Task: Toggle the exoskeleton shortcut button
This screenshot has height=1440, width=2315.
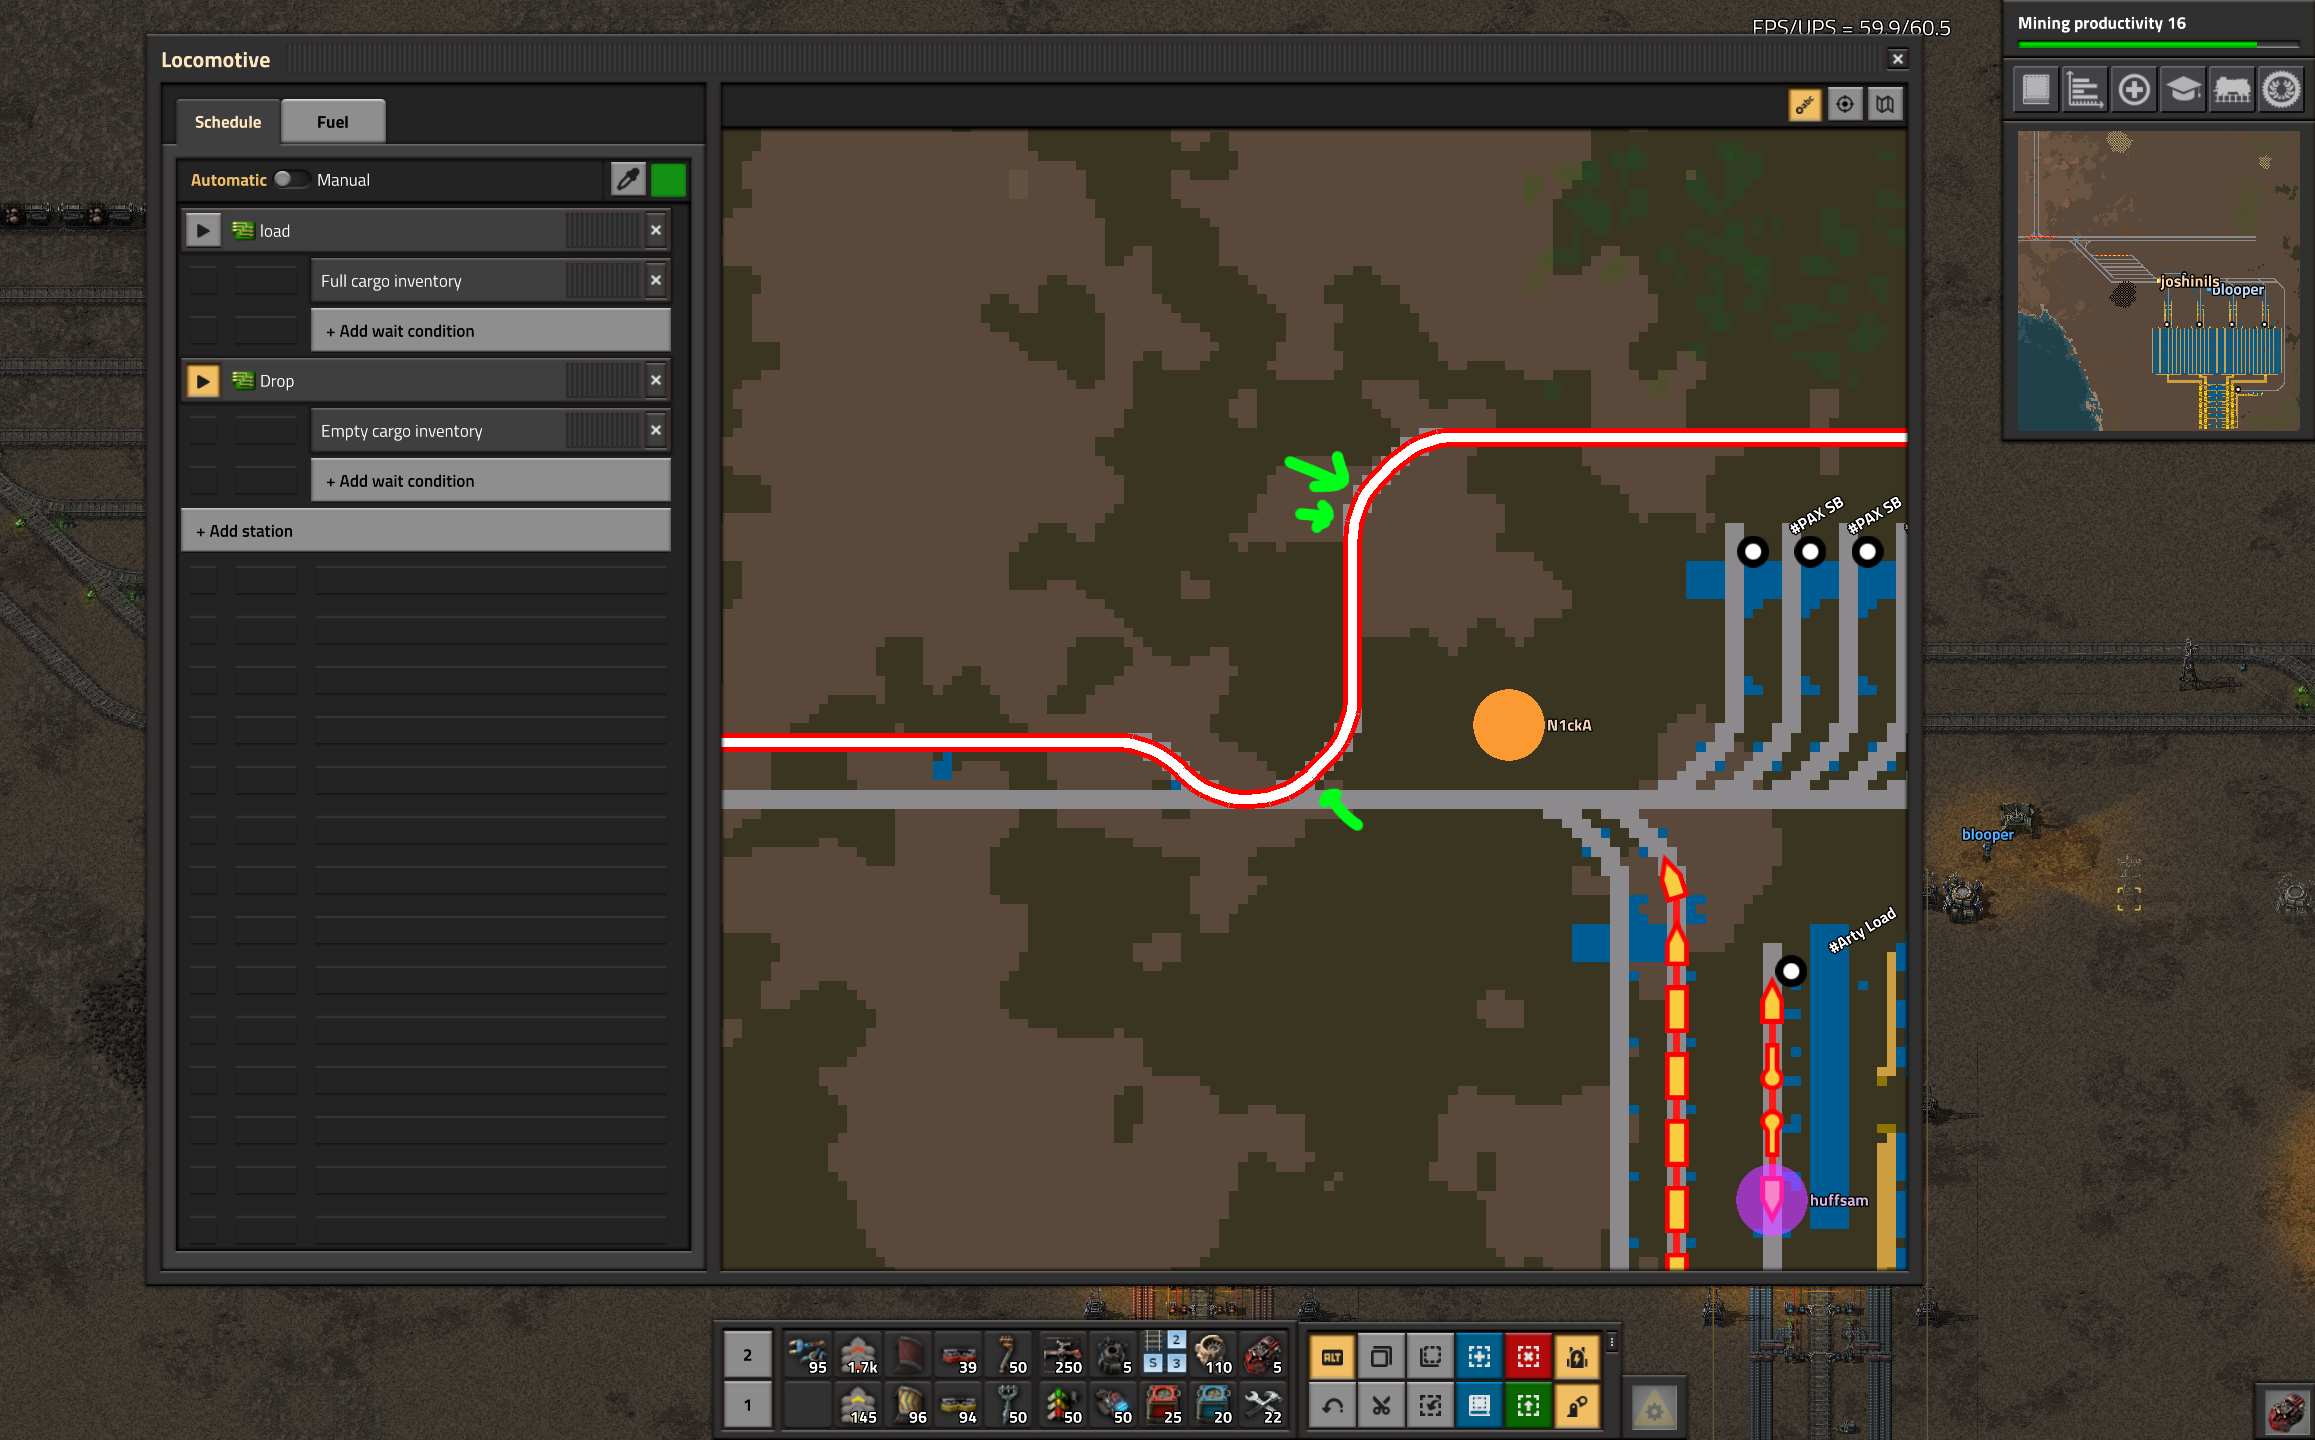Action: tap(1577, 1406)
